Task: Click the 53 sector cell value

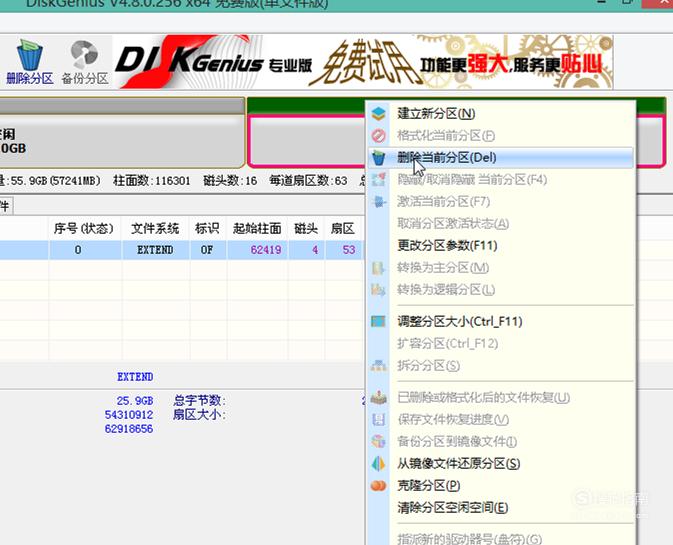Action: coord(349,250)
